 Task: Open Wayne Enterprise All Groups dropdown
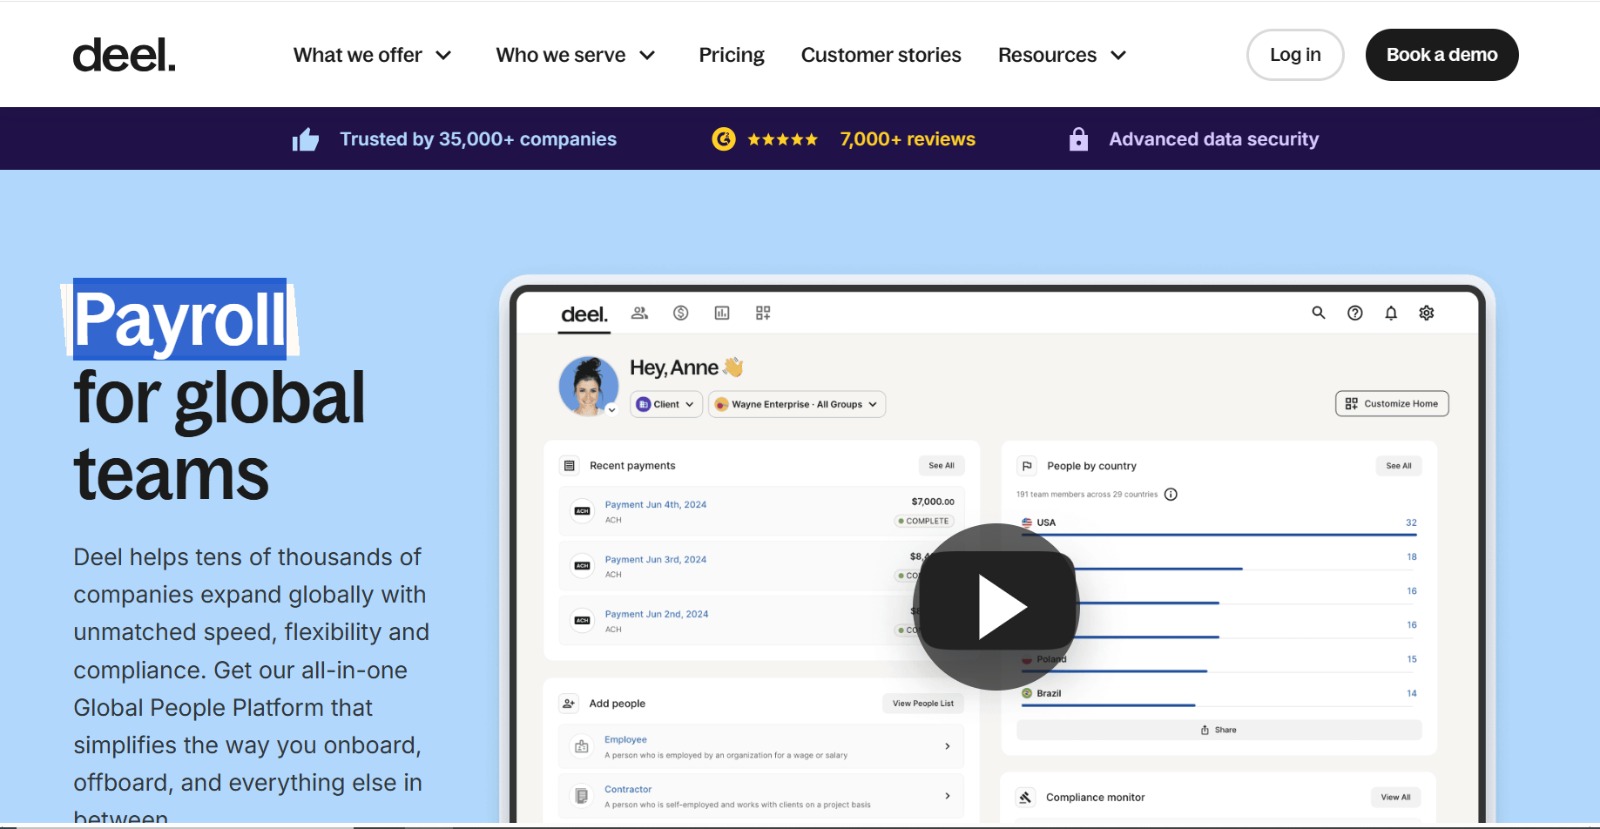click(x=797, y=404)
